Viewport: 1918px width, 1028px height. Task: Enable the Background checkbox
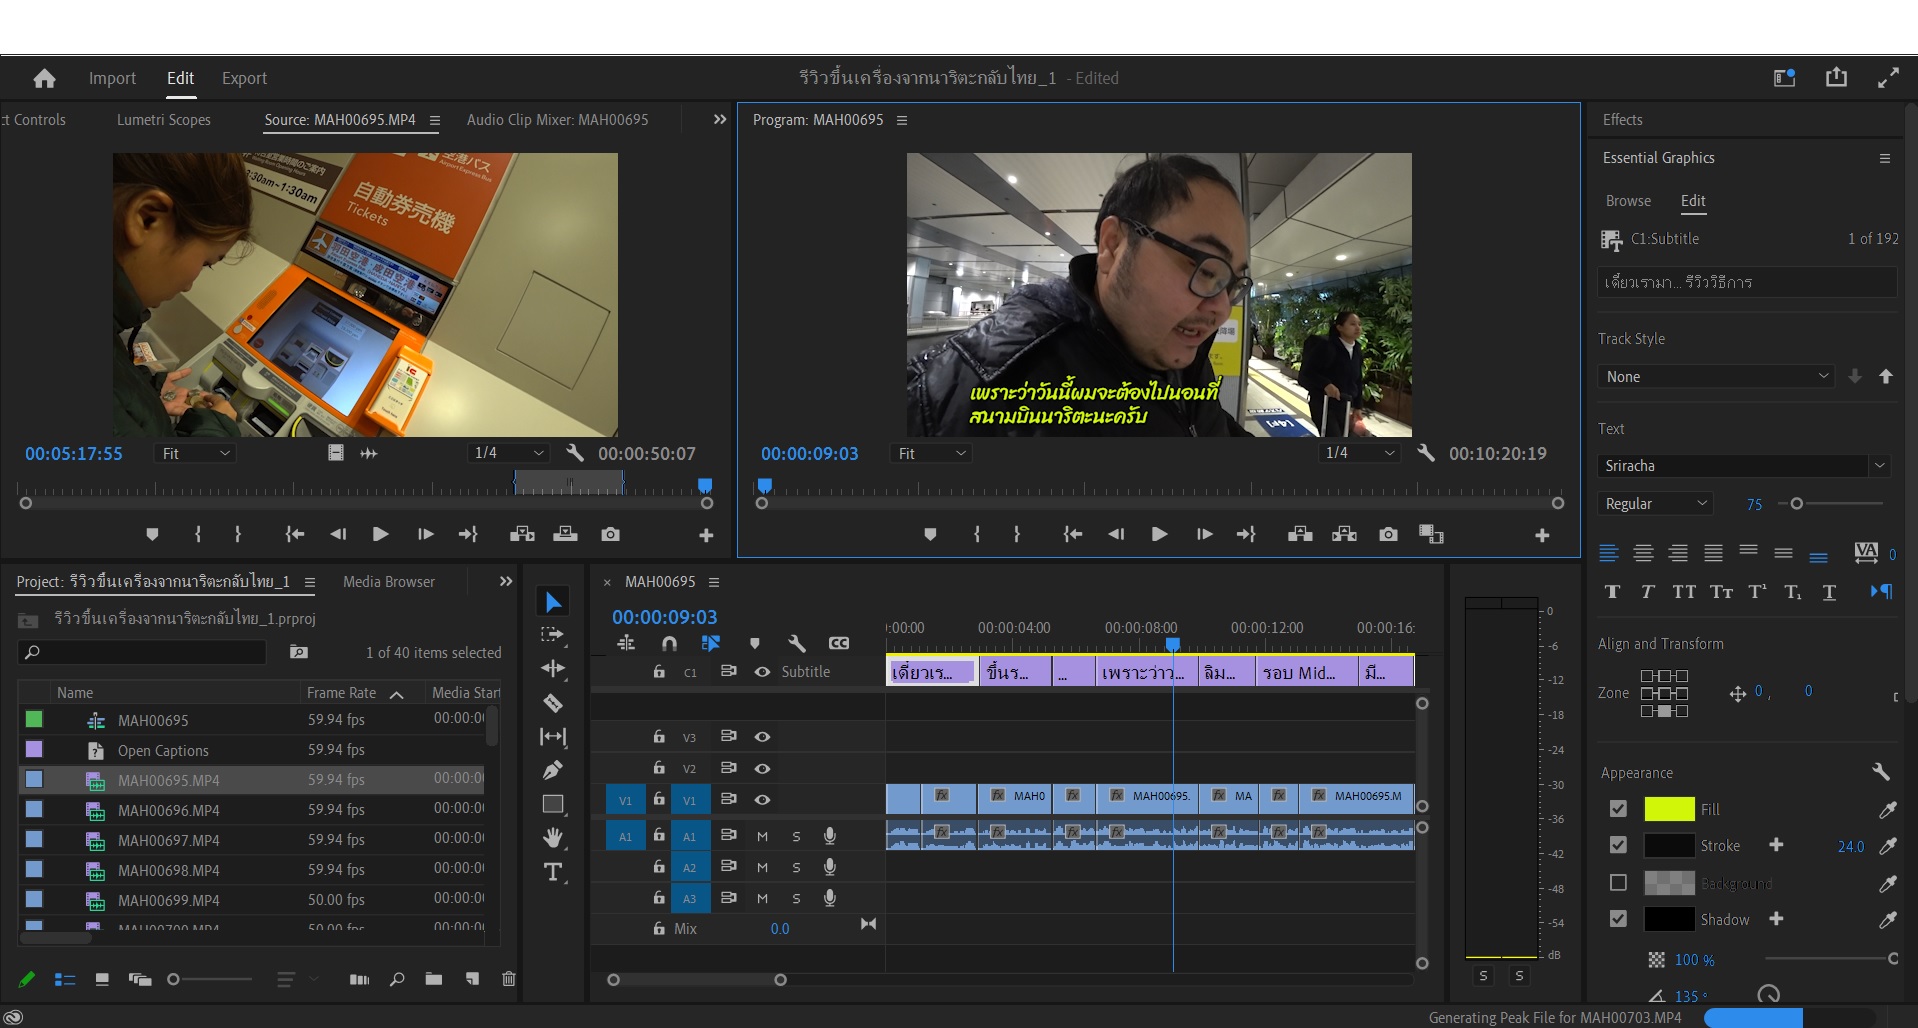point(1618,882)
